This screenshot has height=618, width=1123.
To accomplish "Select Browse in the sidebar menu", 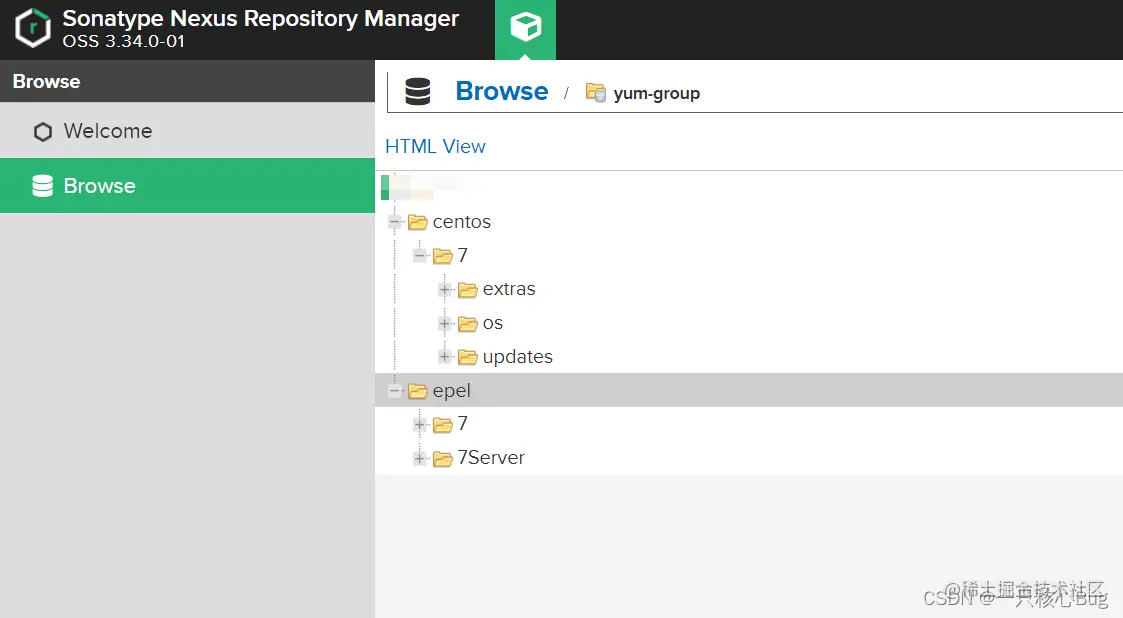I will (187, 185).
